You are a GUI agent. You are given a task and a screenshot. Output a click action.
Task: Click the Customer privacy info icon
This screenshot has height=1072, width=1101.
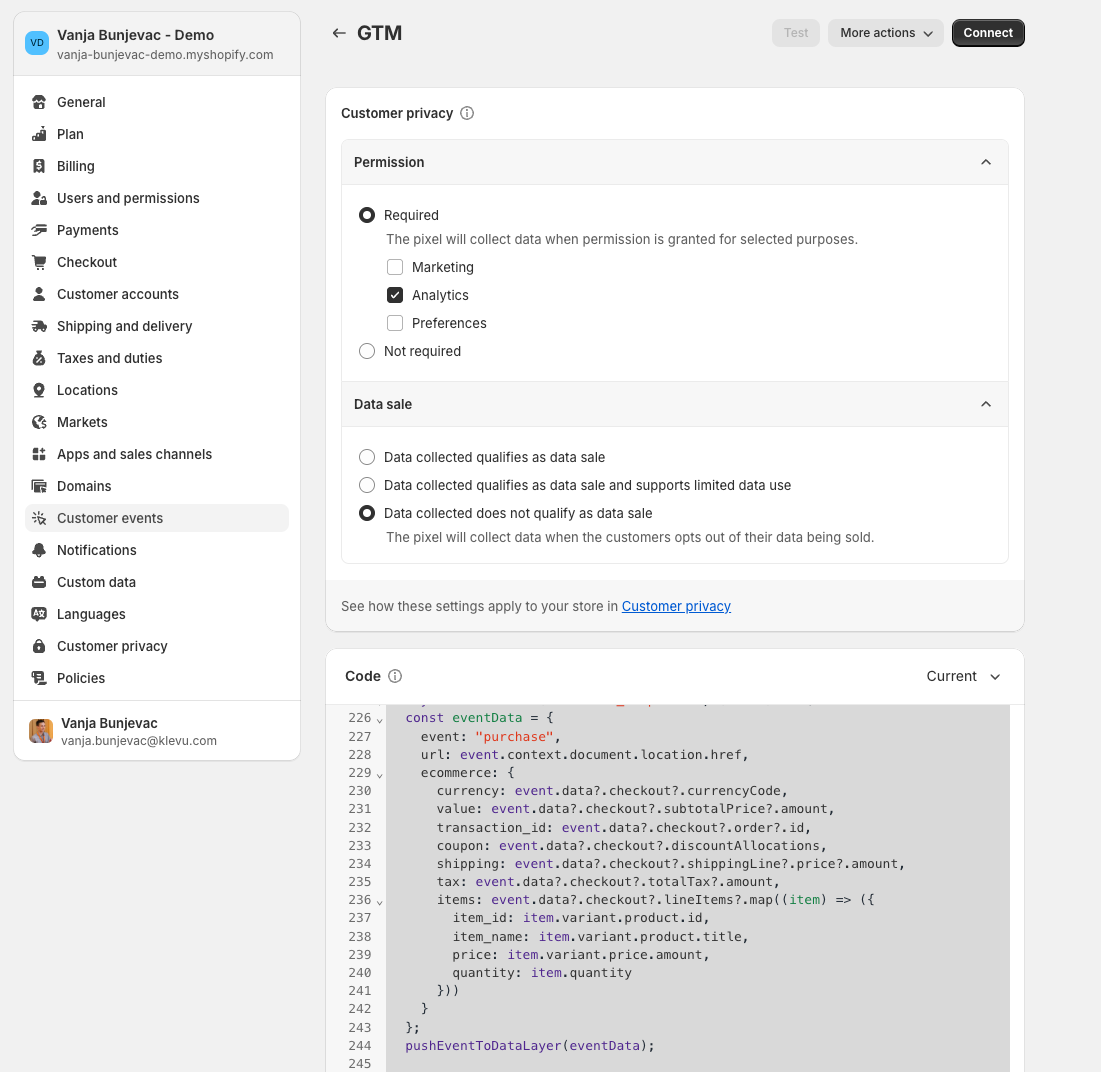point(467,113)
